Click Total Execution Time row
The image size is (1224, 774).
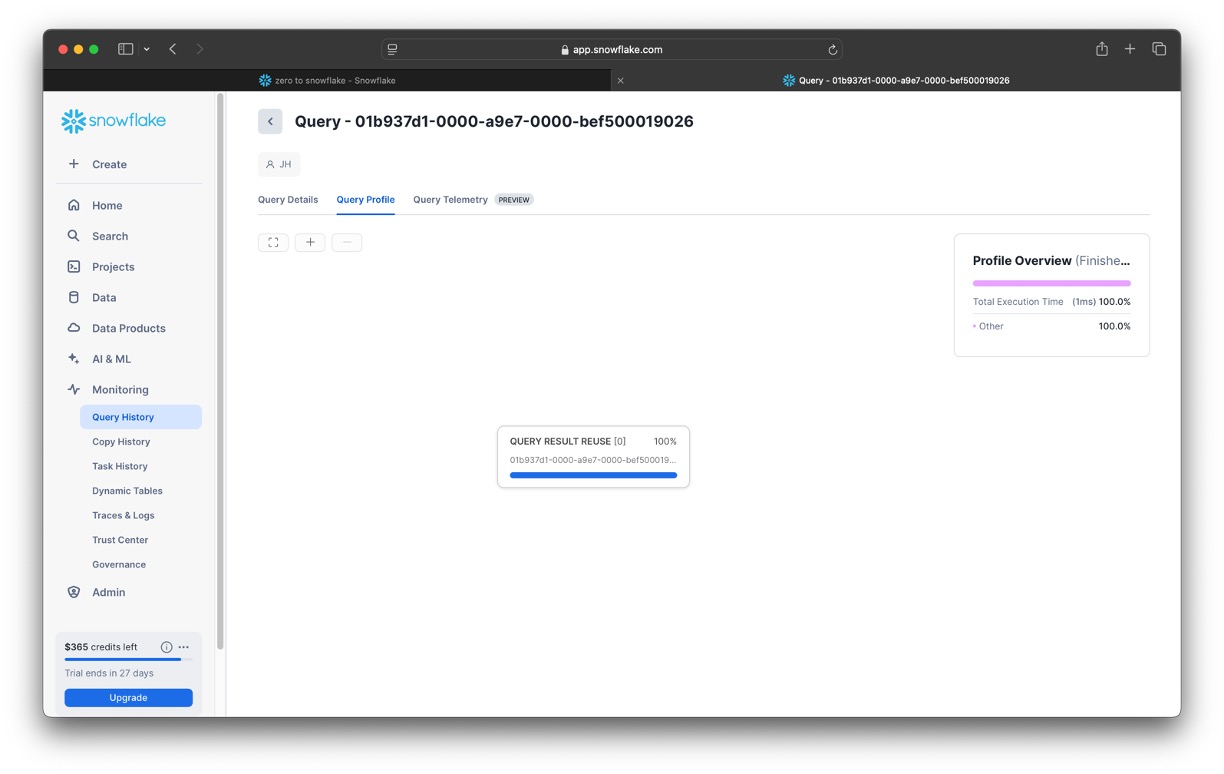[1051, 302]
